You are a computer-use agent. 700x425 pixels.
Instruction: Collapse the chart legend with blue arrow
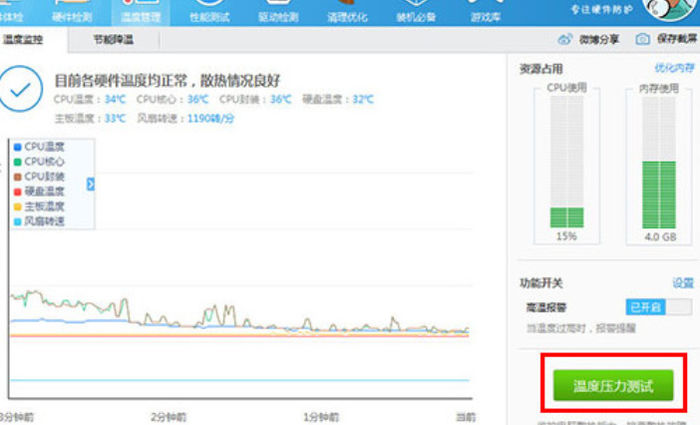tap(90, 184)
